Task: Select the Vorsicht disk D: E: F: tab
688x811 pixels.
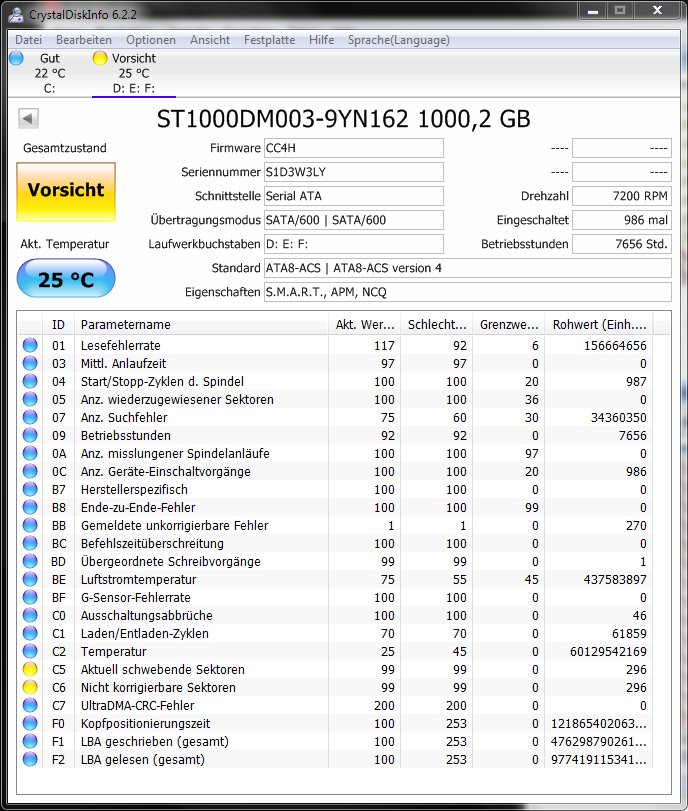Action: (134, 73)
